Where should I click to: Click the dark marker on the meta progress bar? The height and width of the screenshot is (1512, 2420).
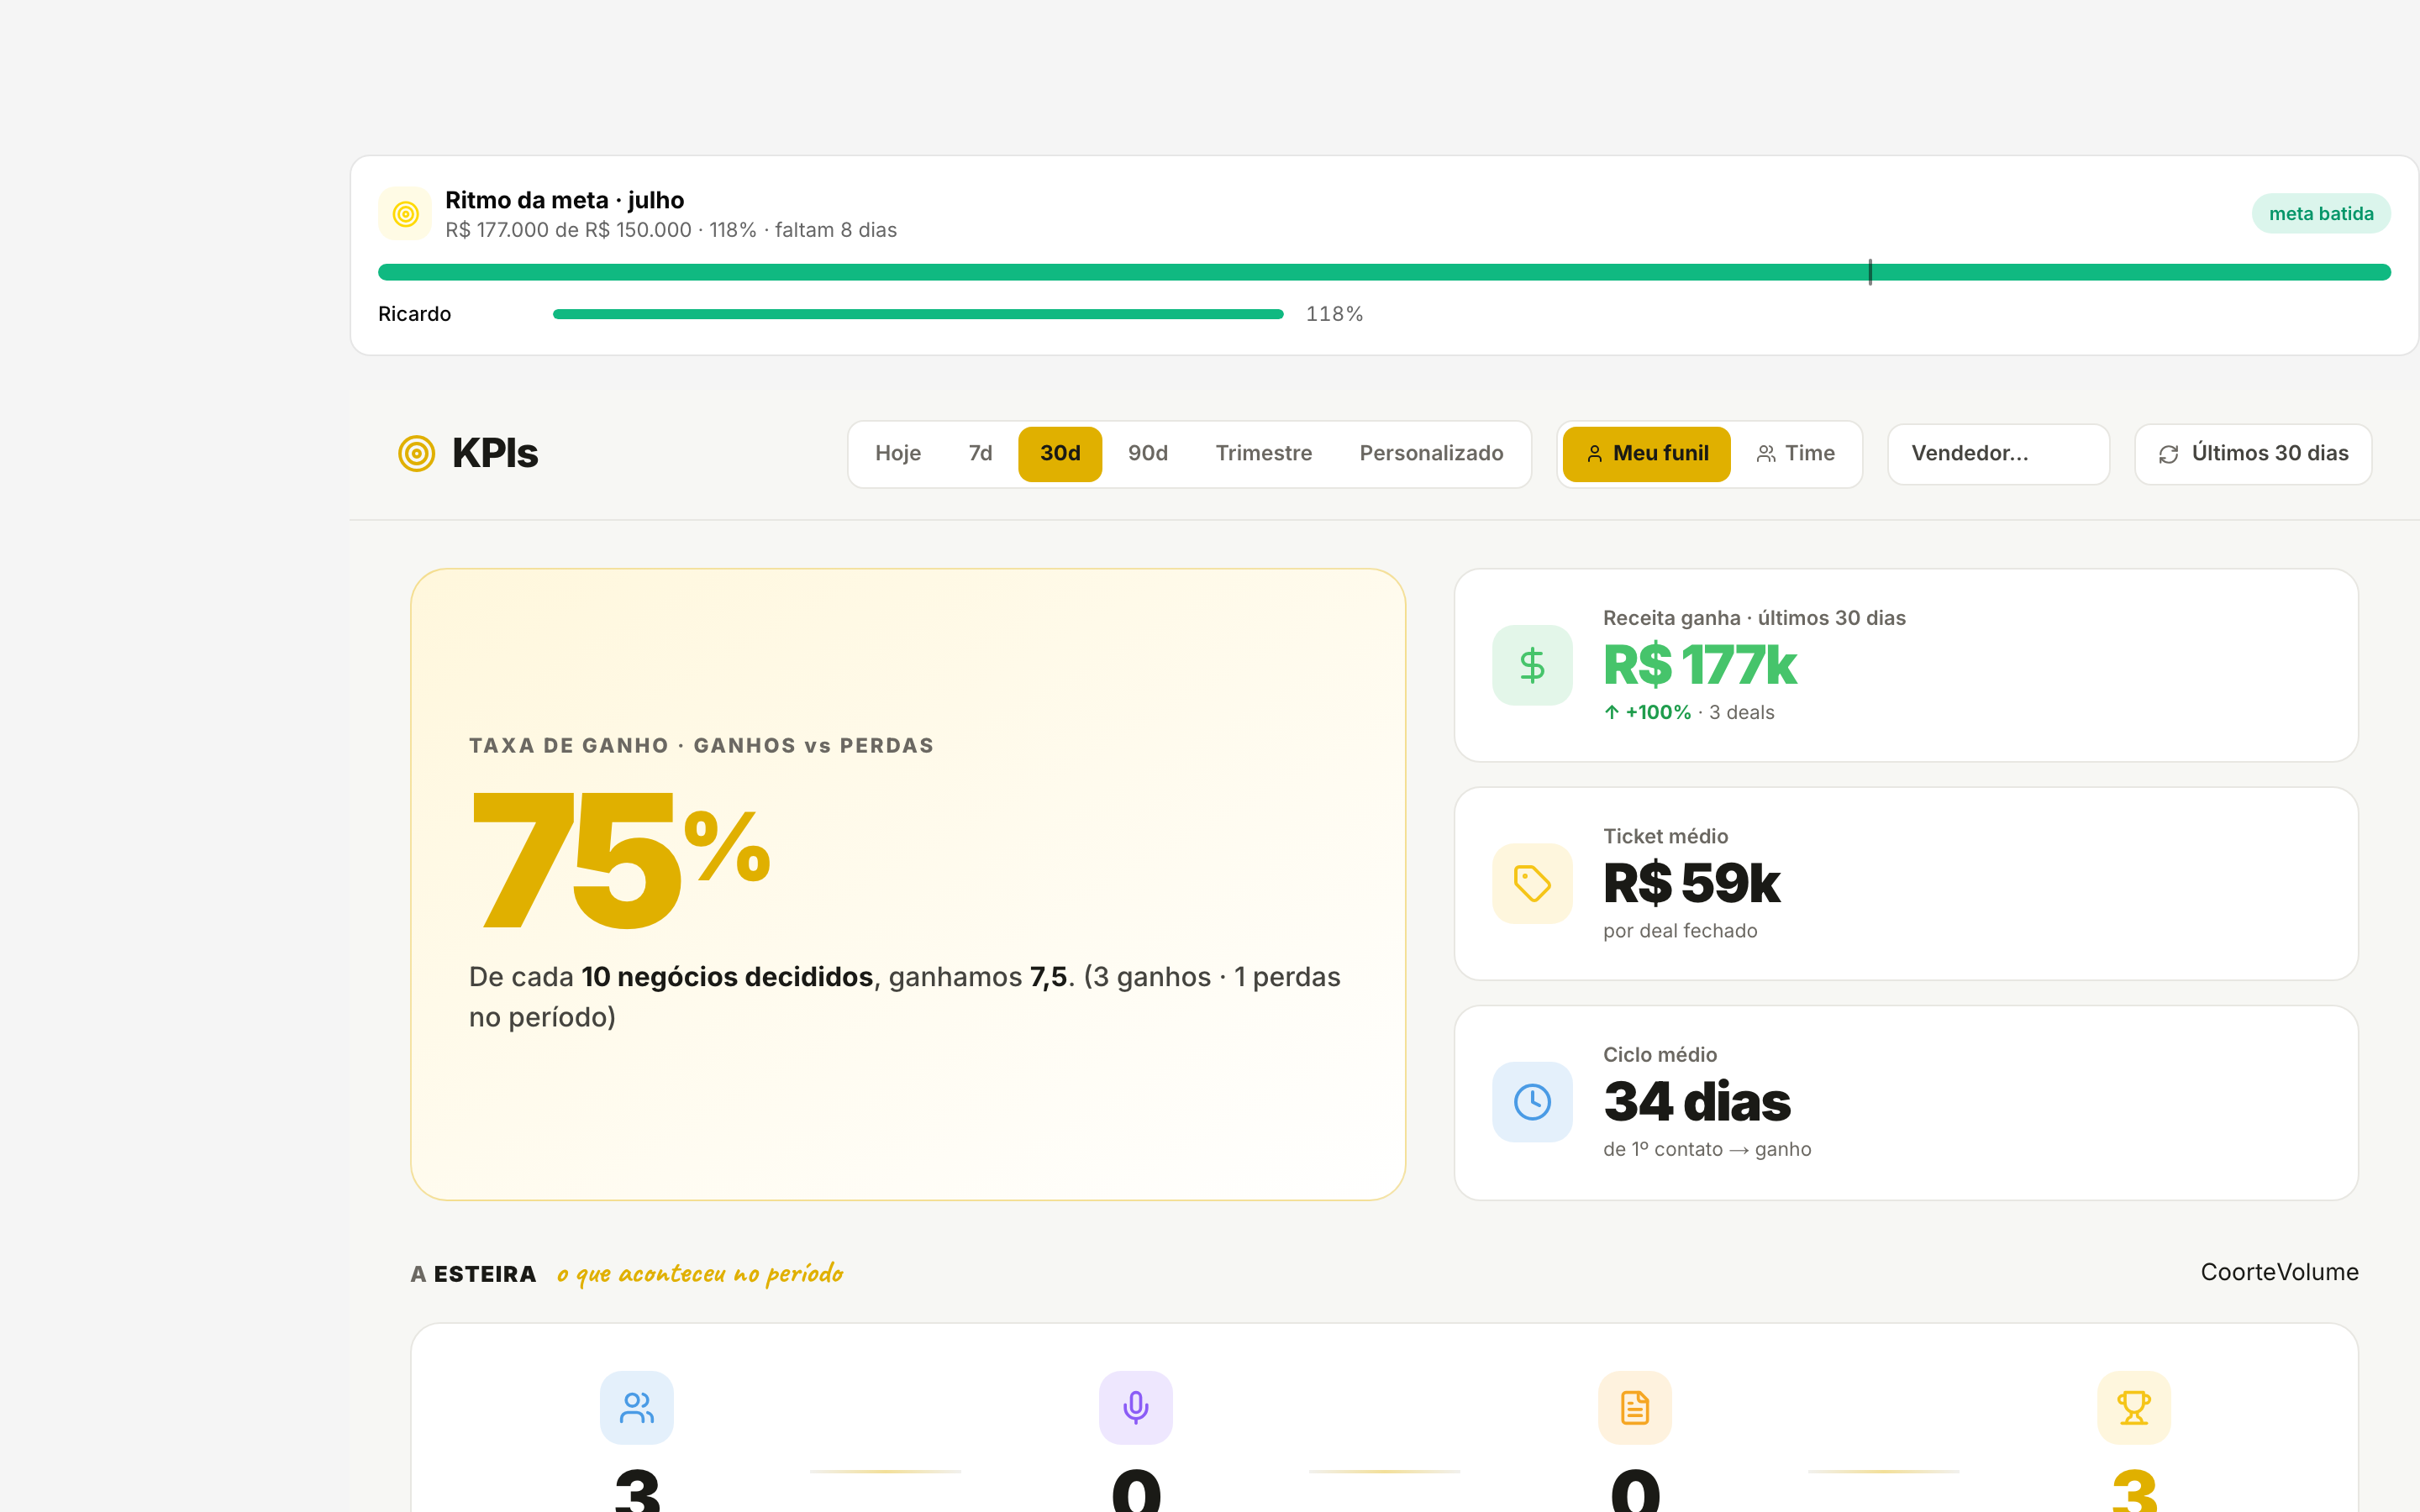(x=1870, y=272)
